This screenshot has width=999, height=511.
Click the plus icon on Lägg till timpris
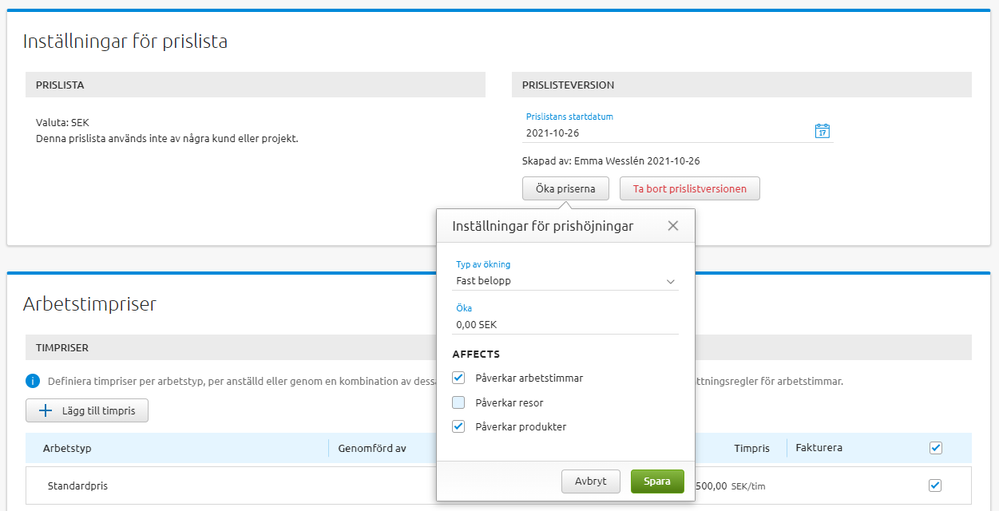point(45,410)
